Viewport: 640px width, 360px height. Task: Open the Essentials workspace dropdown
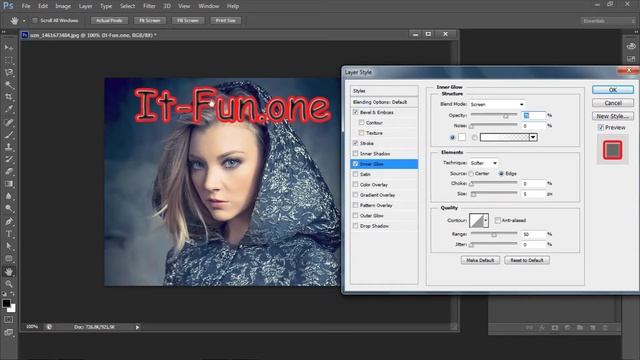coord(608,21)
